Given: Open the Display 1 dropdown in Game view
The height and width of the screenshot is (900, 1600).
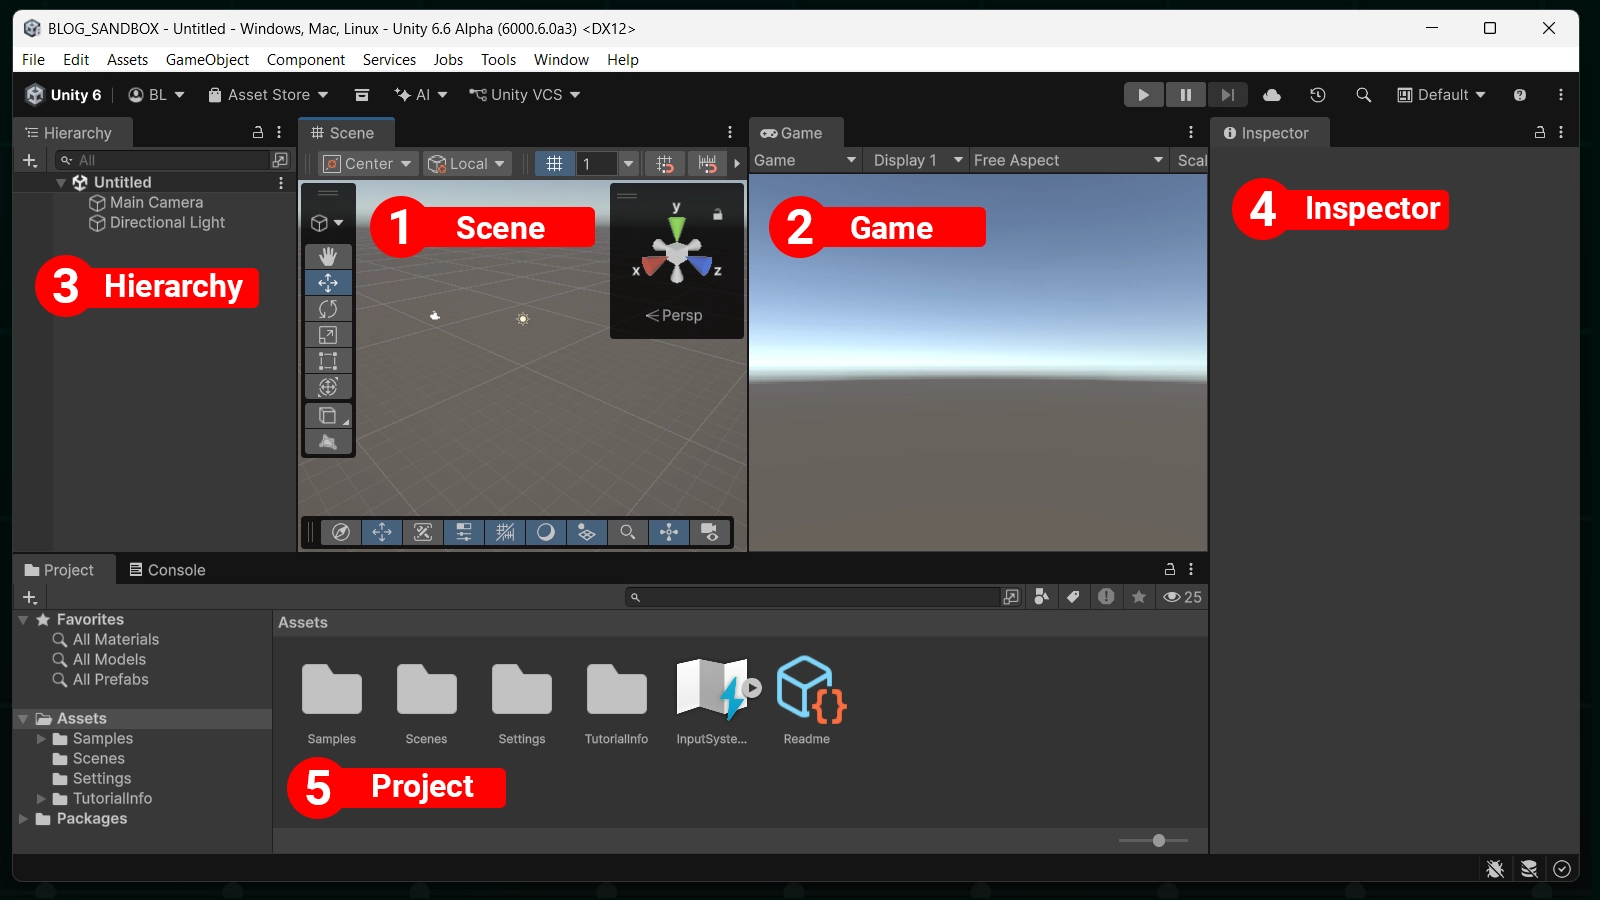Looking at the screenshot, I should pyautogui.click(x=917, y=160).
